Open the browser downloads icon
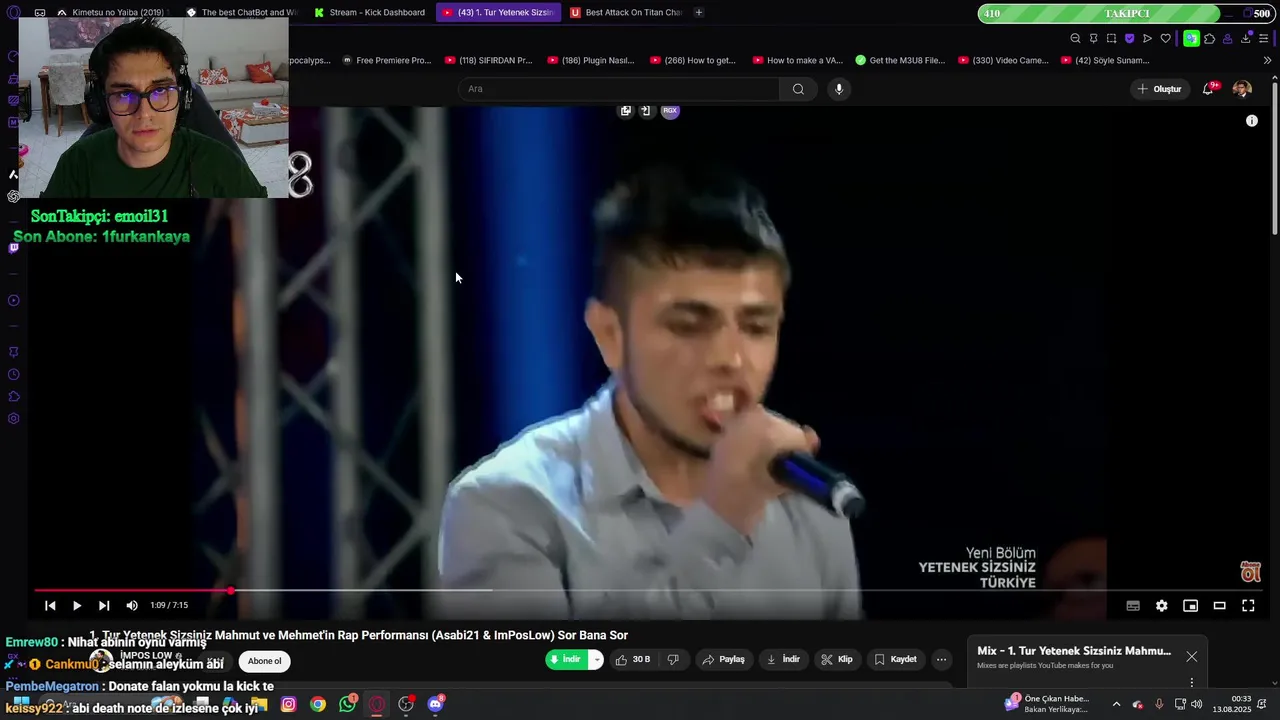Screen dimensions: 1280x720 pos(1245,39)
